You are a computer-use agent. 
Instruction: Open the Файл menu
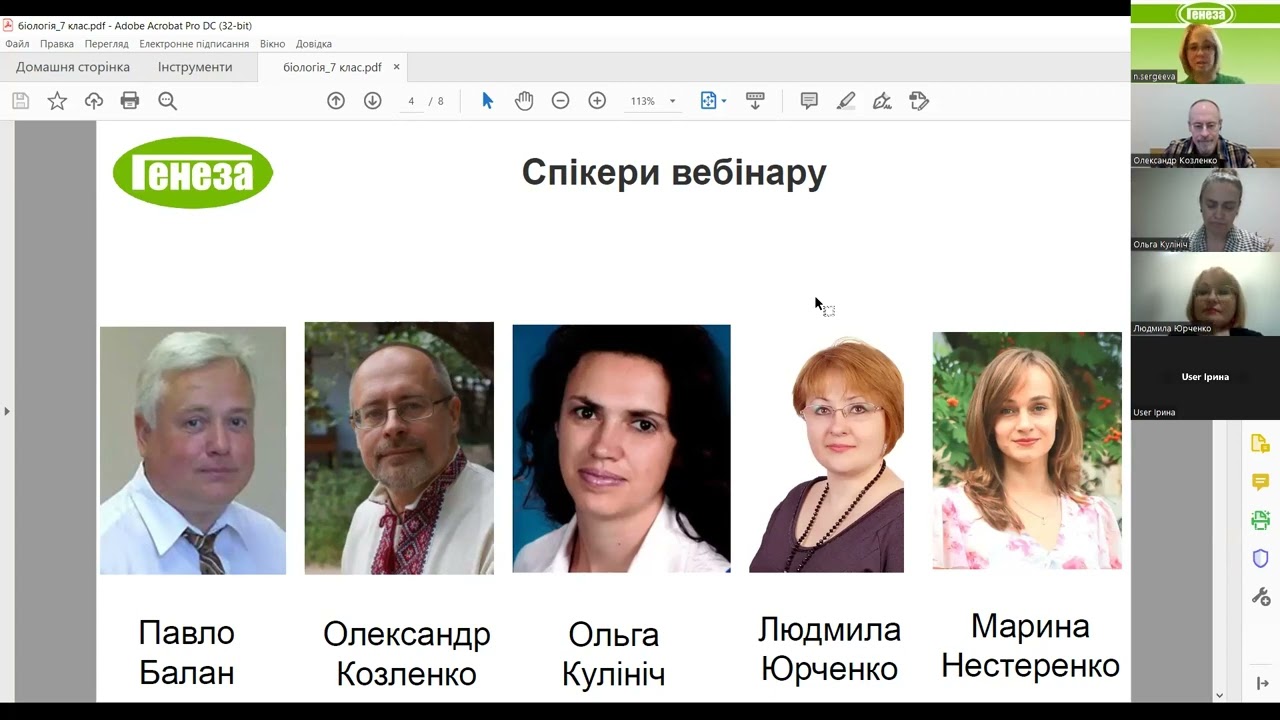[x=17, y=44]
